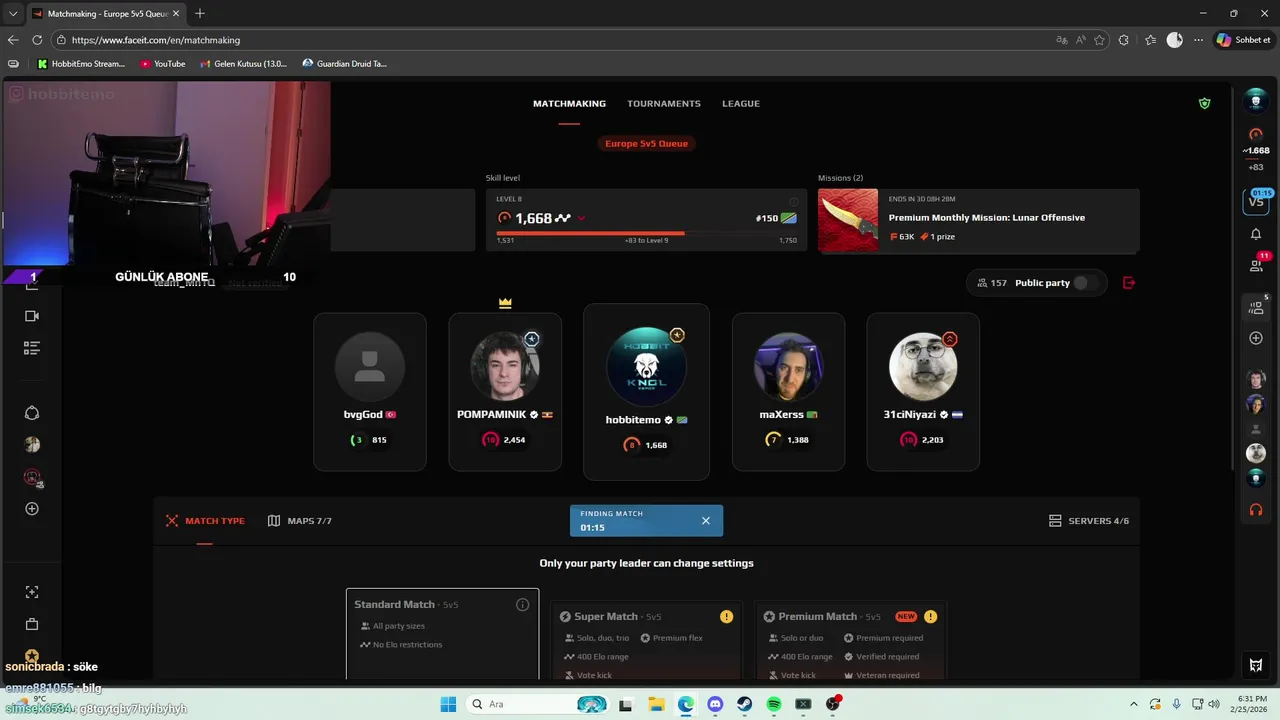Image resolution: width=1280 pixels, height=720 pixels.
Task: Add page to favorites star icon
Action: 1099,40
